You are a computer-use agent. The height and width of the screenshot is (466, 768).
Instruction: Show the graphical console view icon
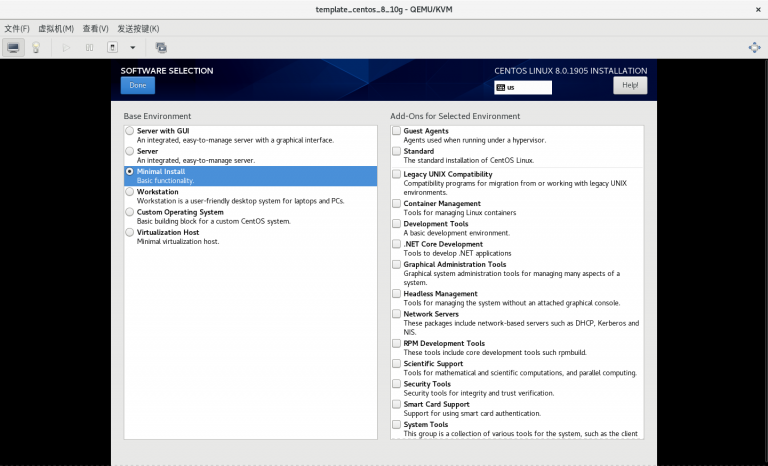pos(13,48)
